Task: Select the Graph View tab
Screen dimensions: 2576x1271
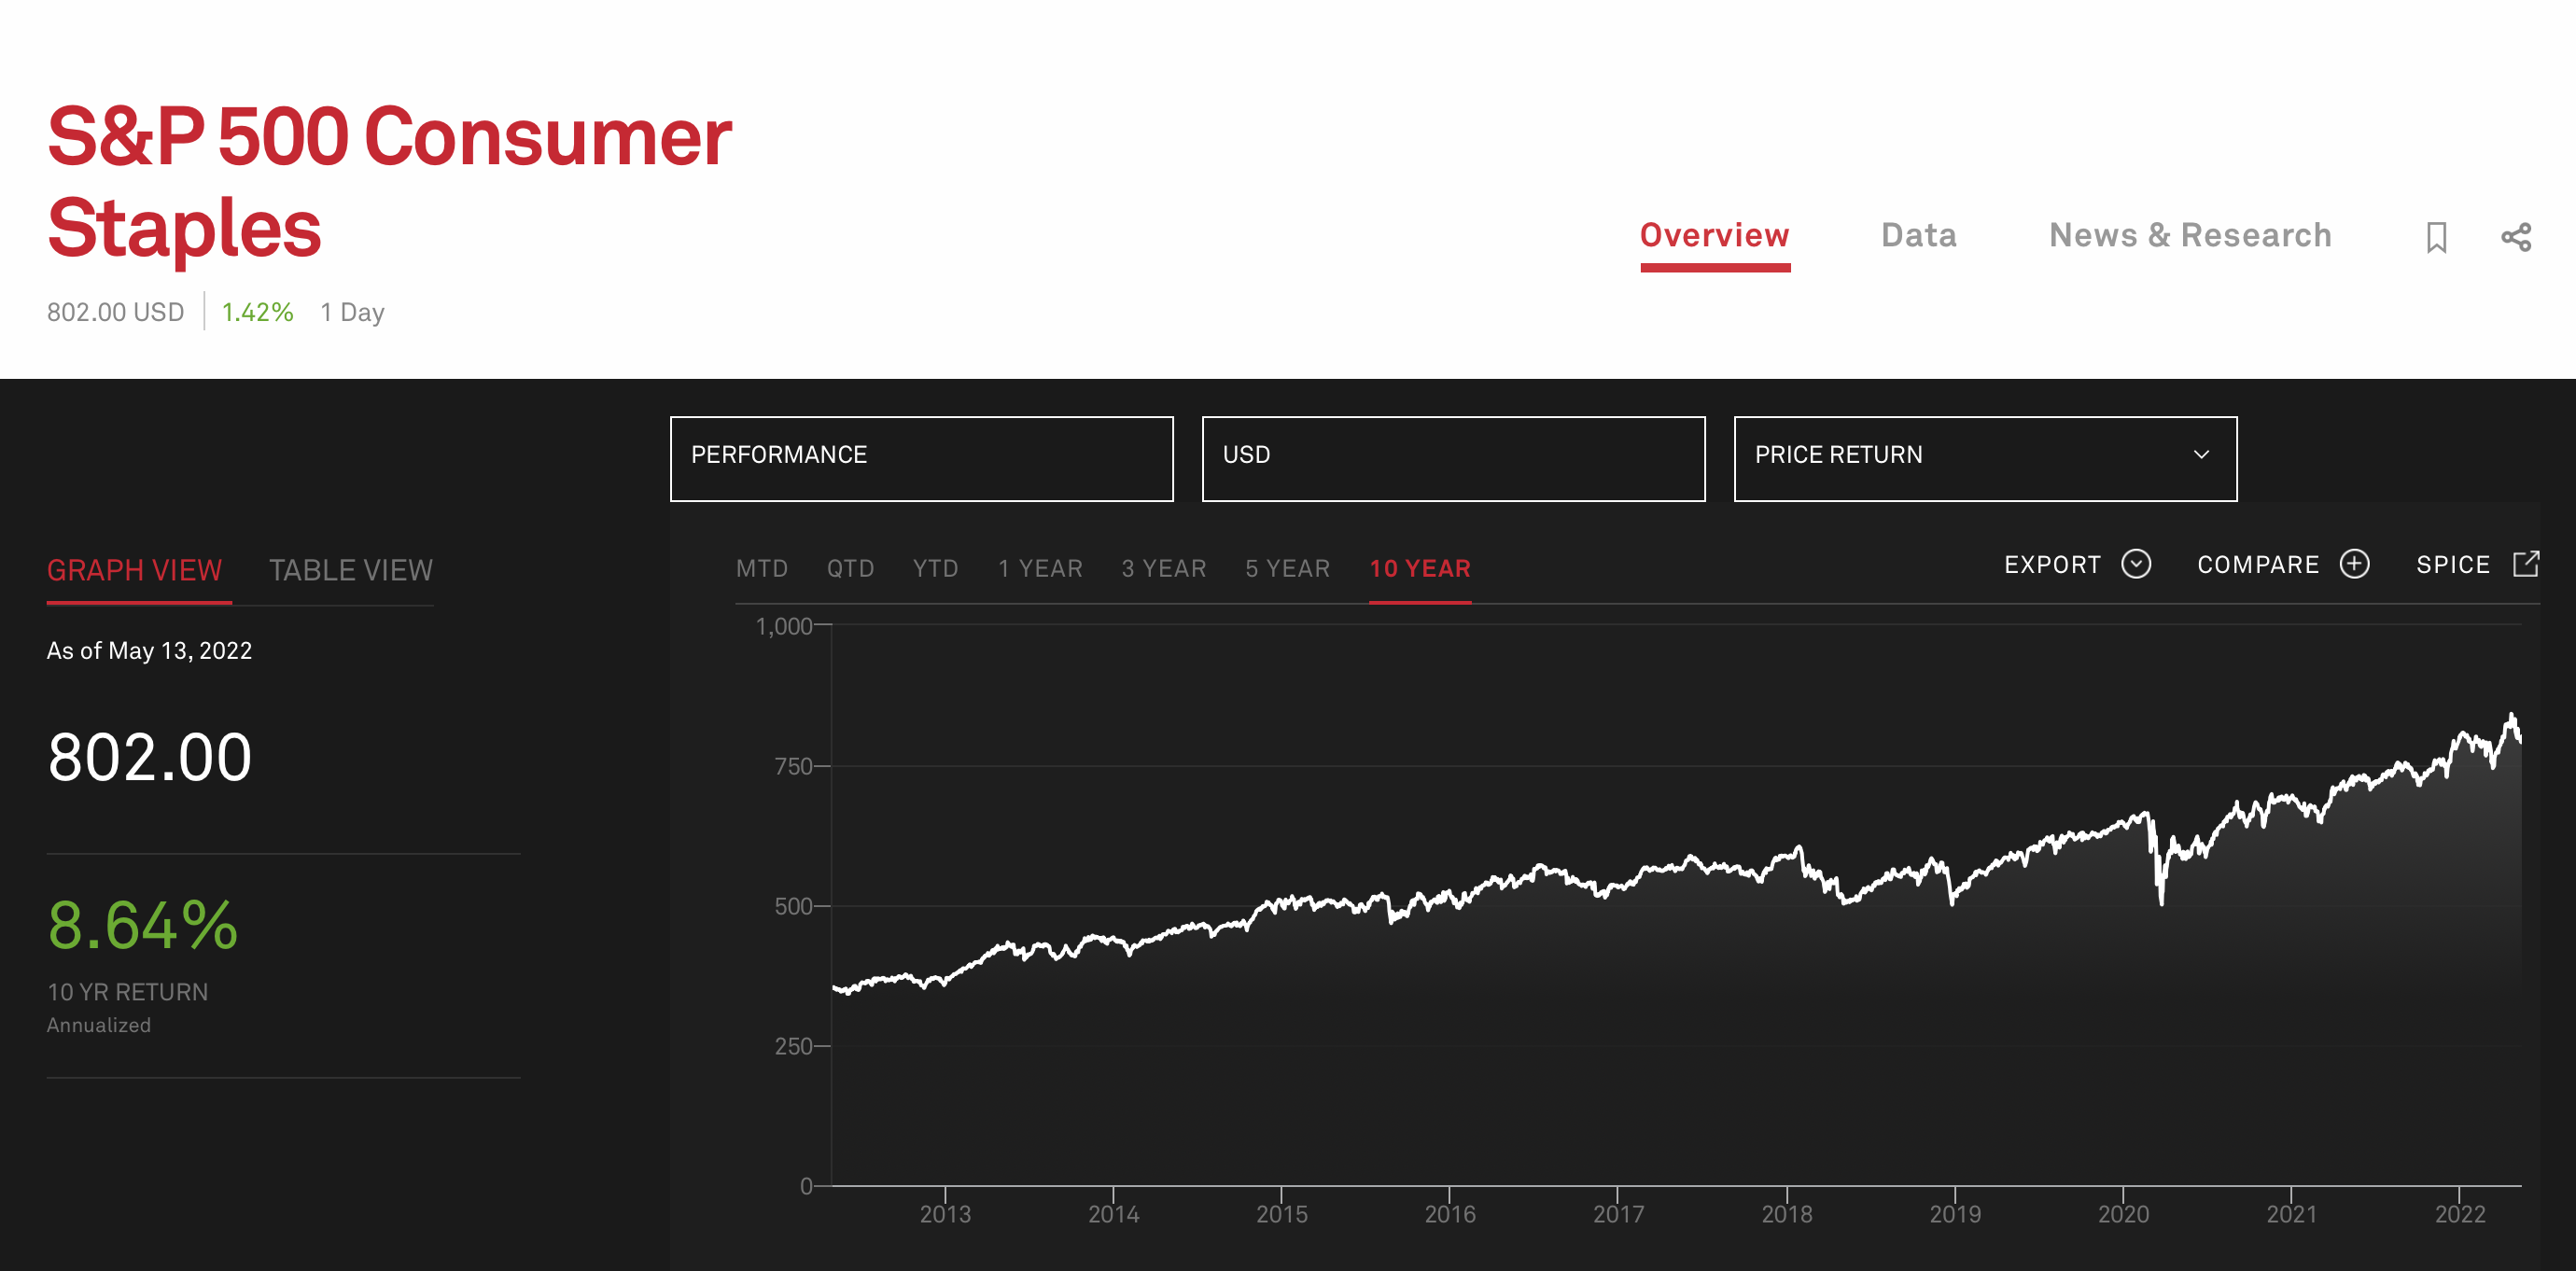Action: coord(134,570)
